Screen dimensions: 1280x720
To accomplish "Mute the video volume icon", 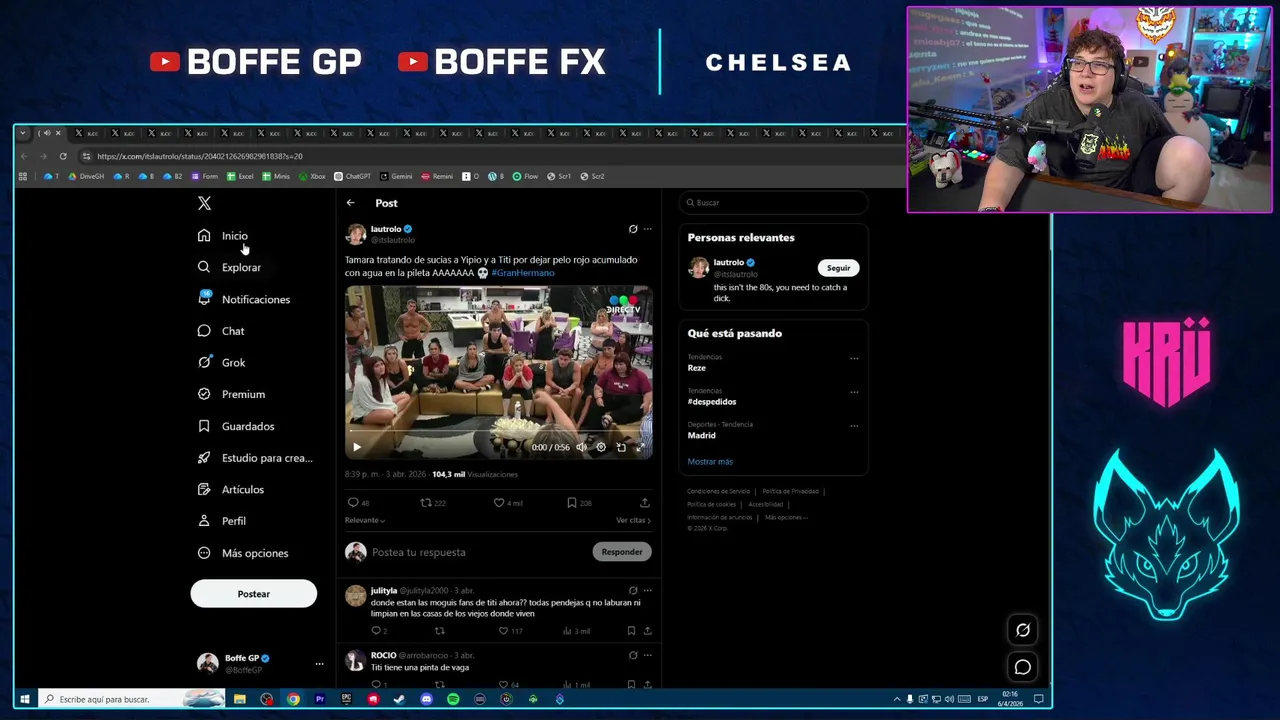I will point(581,447).
